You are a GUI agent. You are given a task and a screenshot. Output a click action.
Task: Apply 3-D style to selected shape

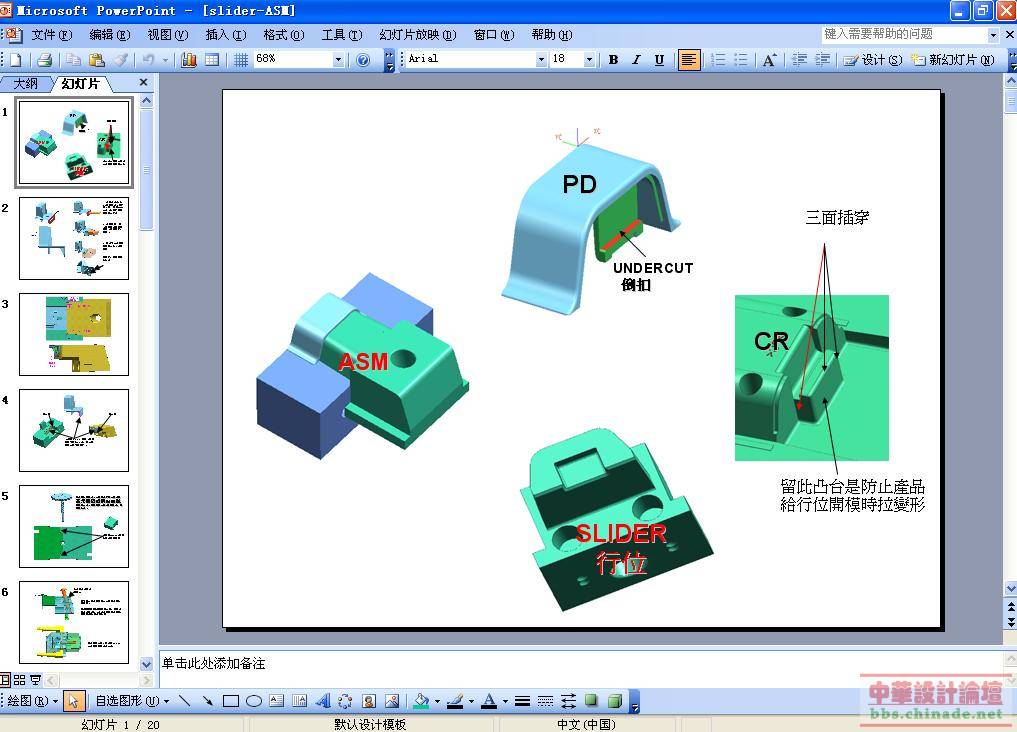[615, 701]
